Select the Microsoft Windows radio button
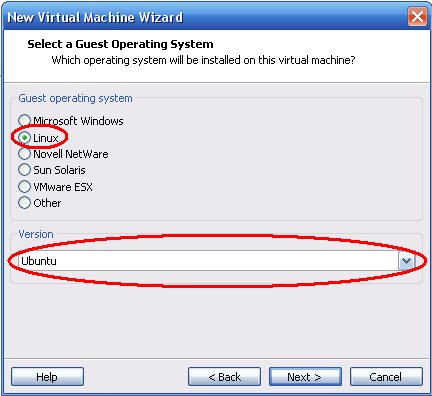 (x=24, y=121)
